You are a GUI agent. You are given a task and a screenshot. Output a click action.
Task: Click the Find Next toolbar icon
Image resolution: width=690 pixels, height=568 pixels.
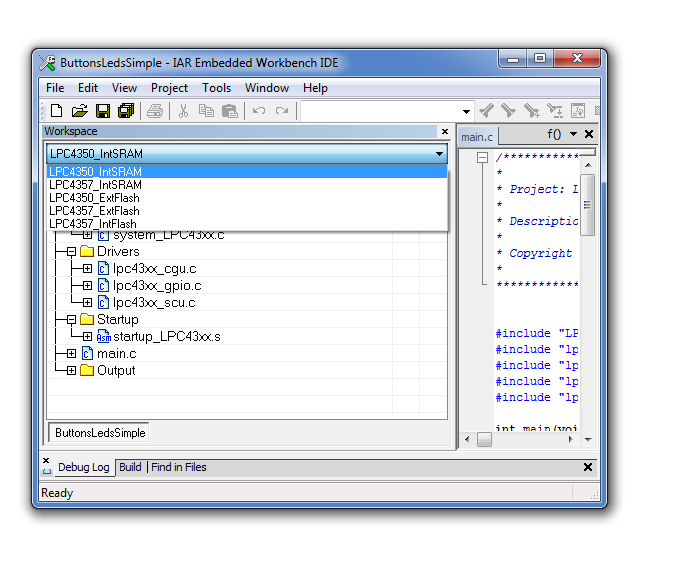[509, 110]
